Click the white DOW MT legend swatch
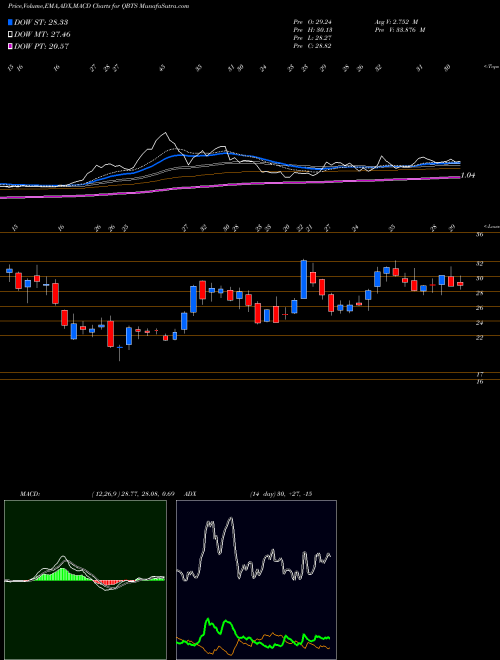The height and width of the screenshot is (660, 500). (11, 35)
